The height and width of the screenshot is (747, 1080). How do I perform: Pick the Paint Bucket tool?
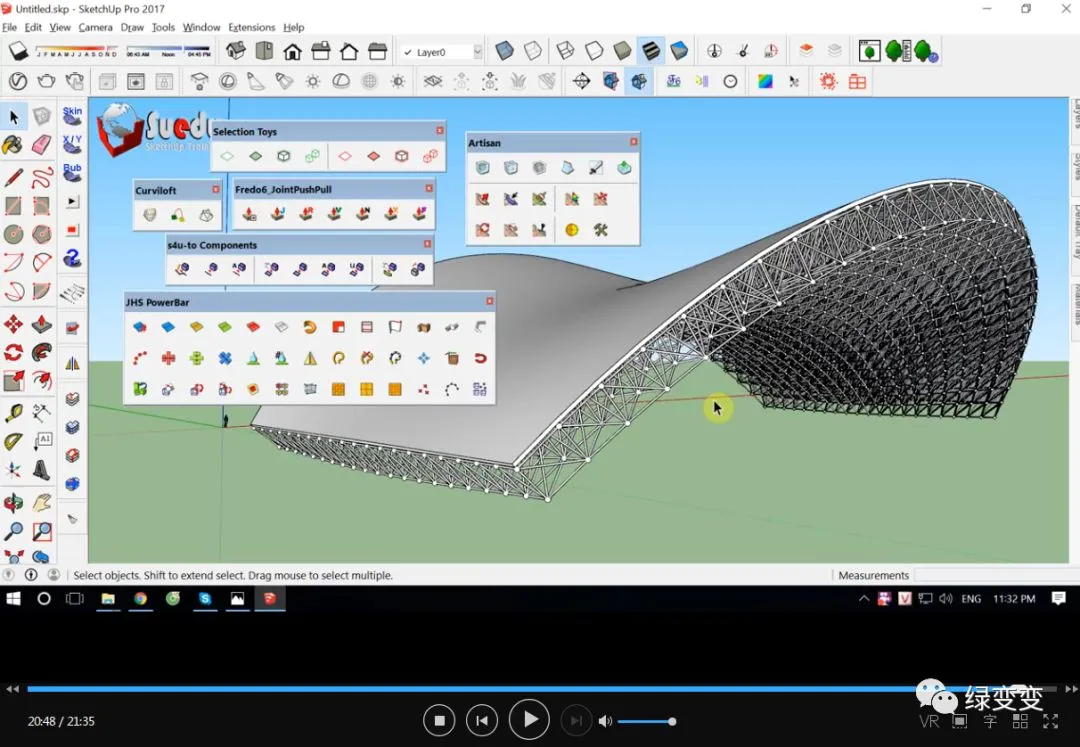(12, 145)
